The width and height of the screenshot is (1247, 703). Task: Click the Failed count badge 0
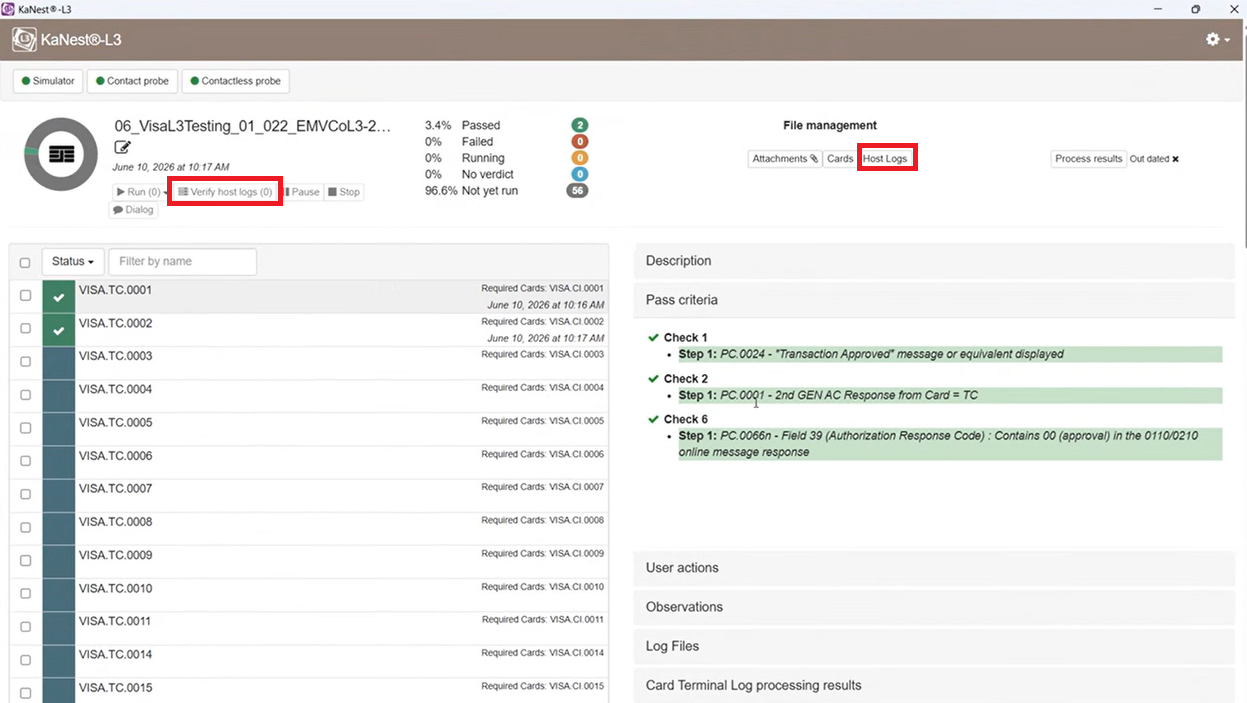pyautogui.click(x=579, y=142)
